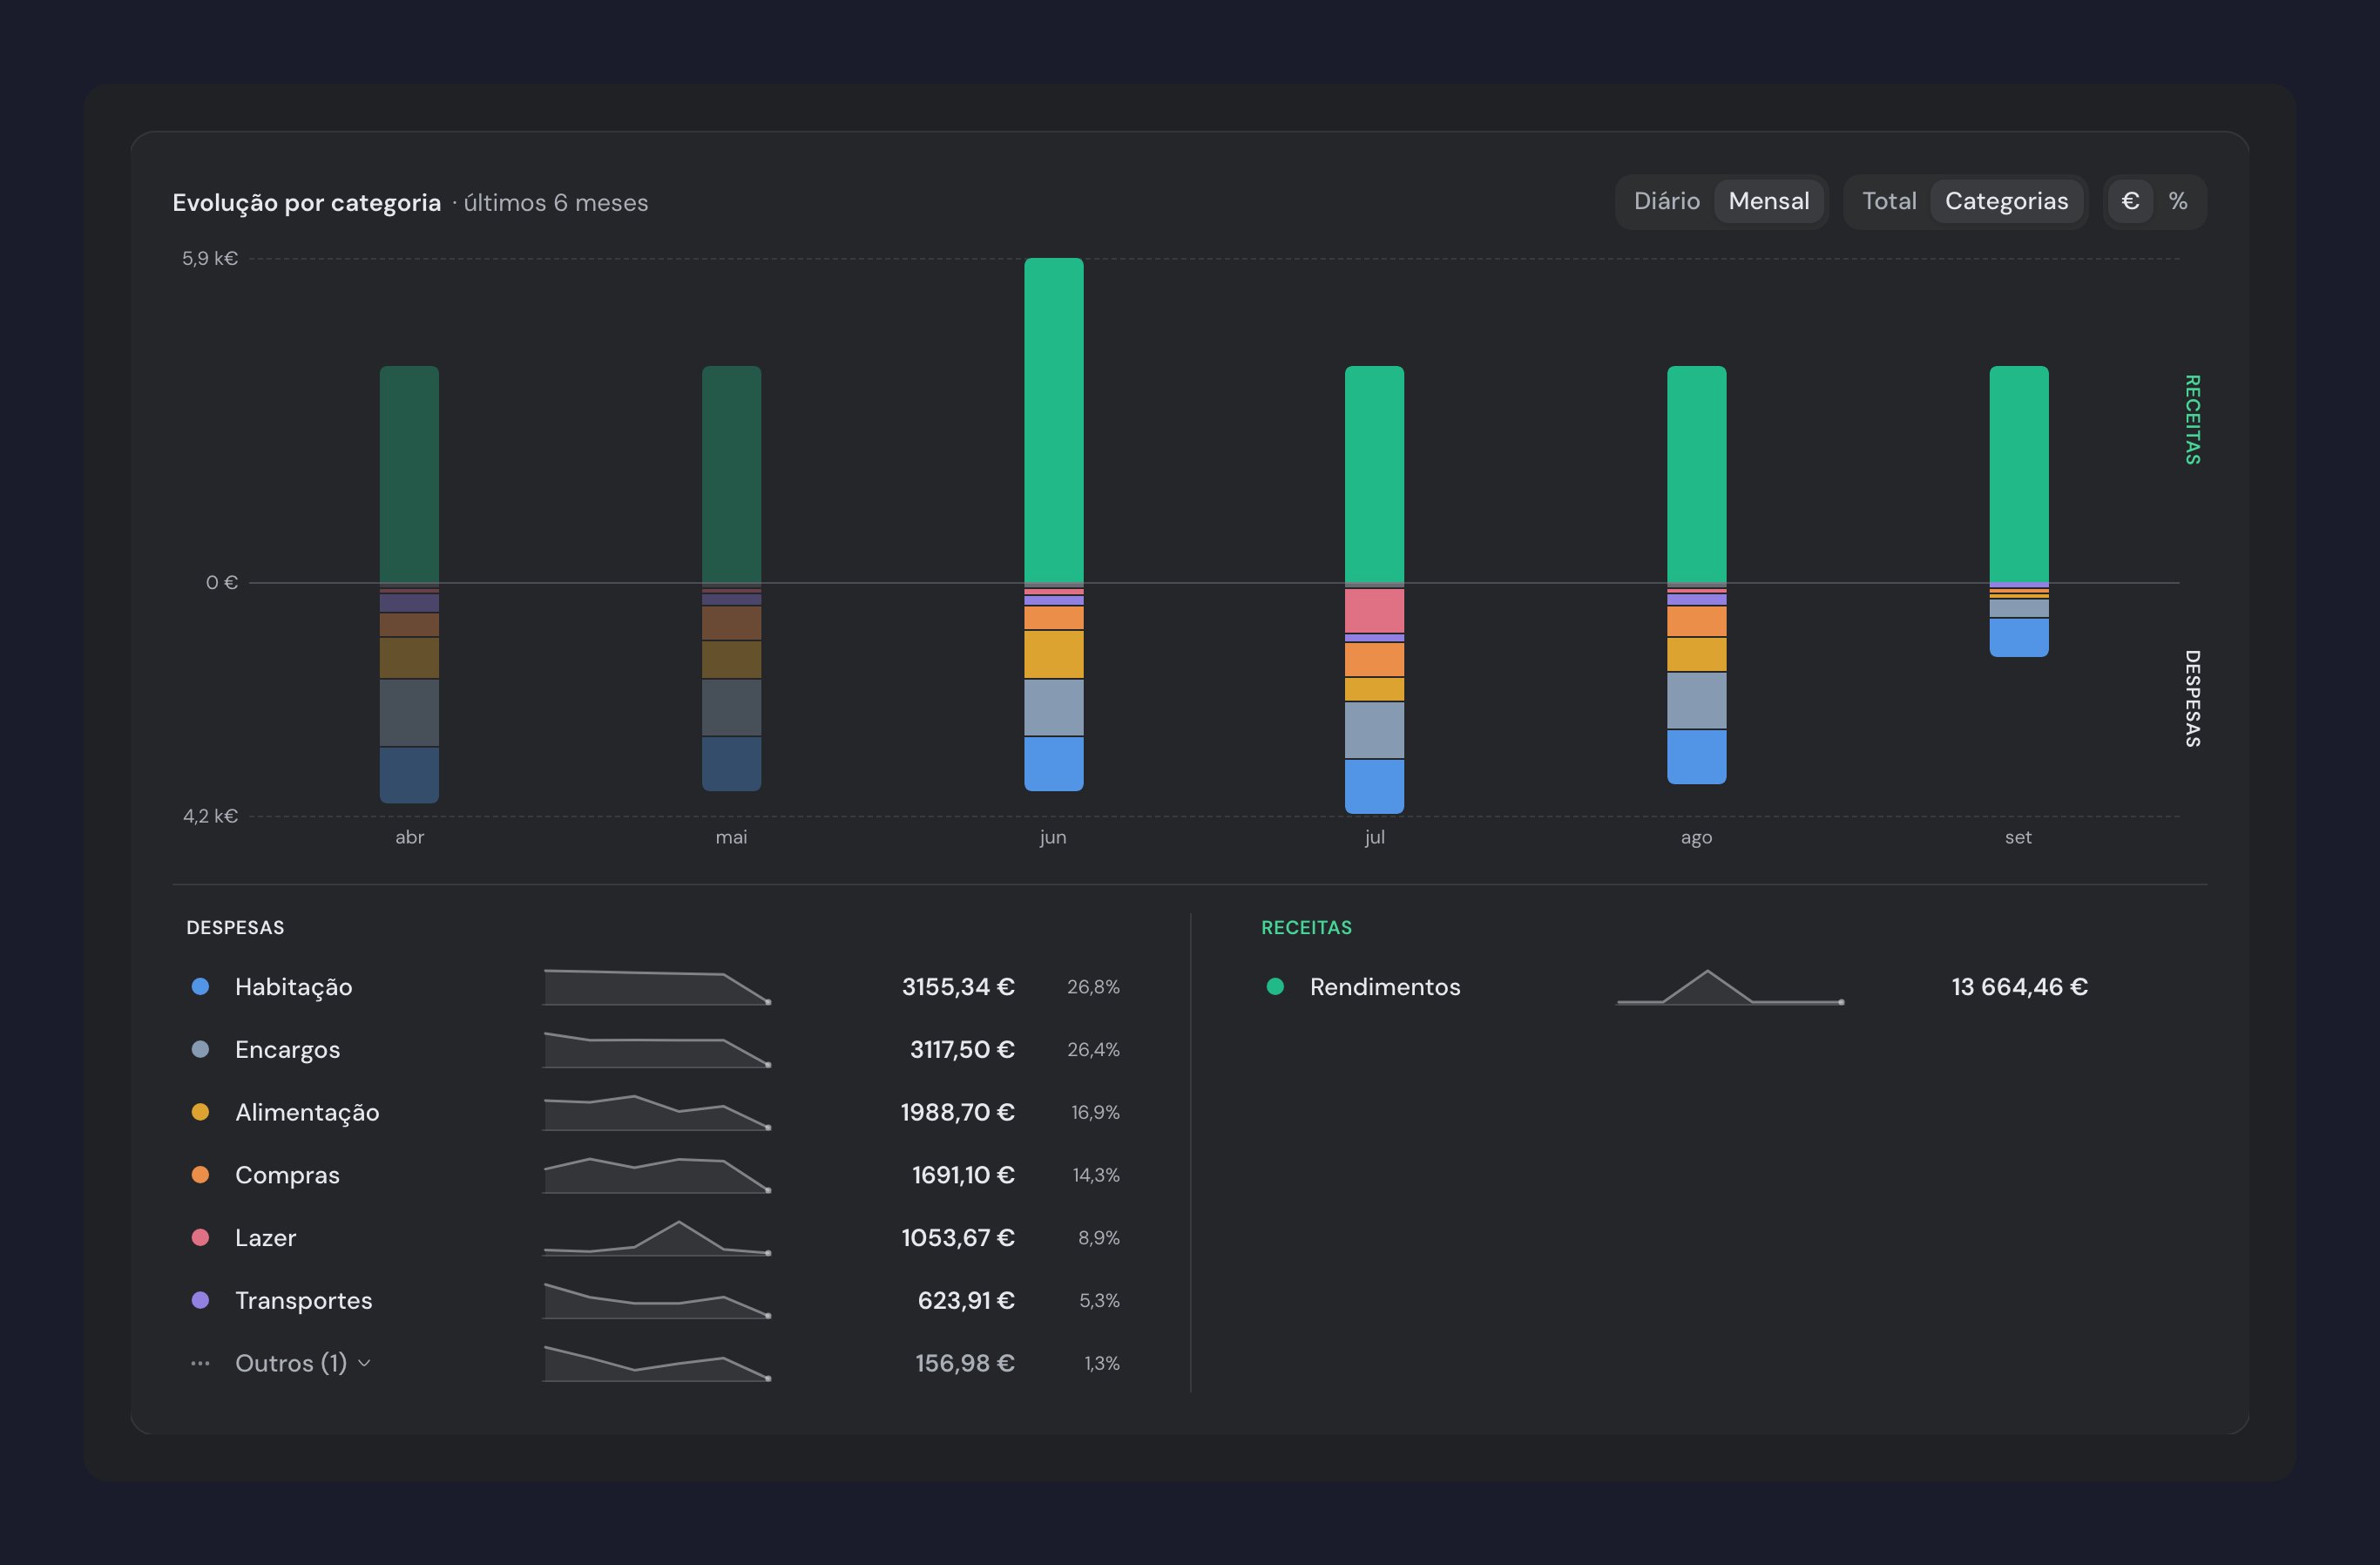Click the Rendimentos total 13 664,46 €
This screenshot has height=1565, width=2380.
2019,987
